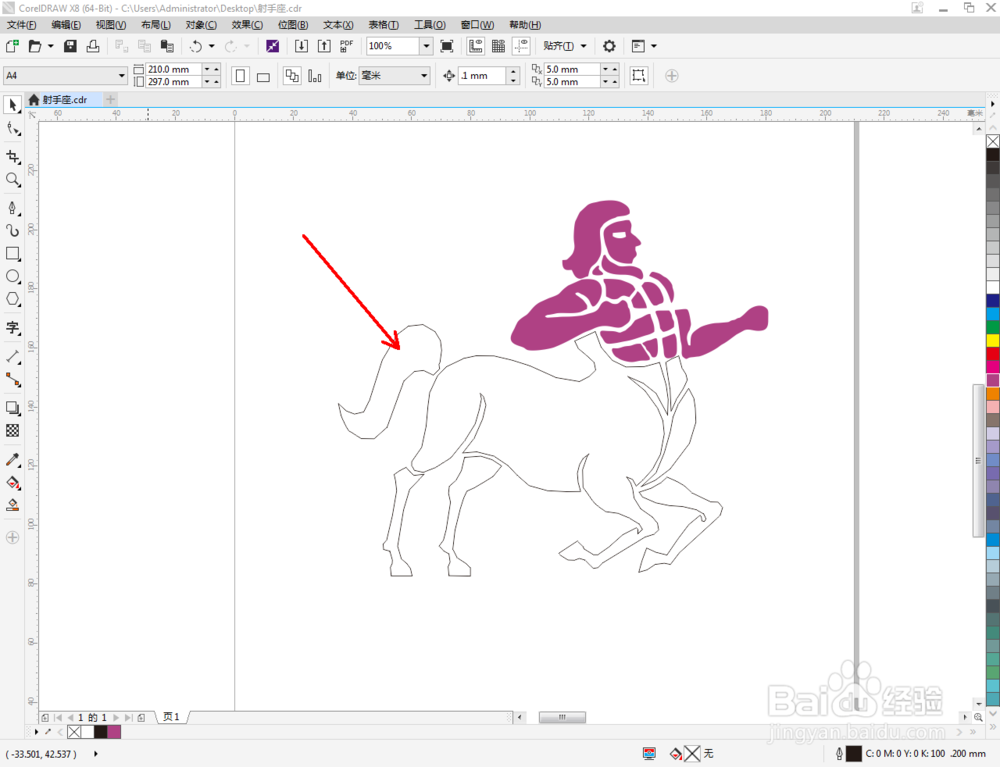Select the Freehand drawing tool
1000x767 pixels.
tap(12, 208)
